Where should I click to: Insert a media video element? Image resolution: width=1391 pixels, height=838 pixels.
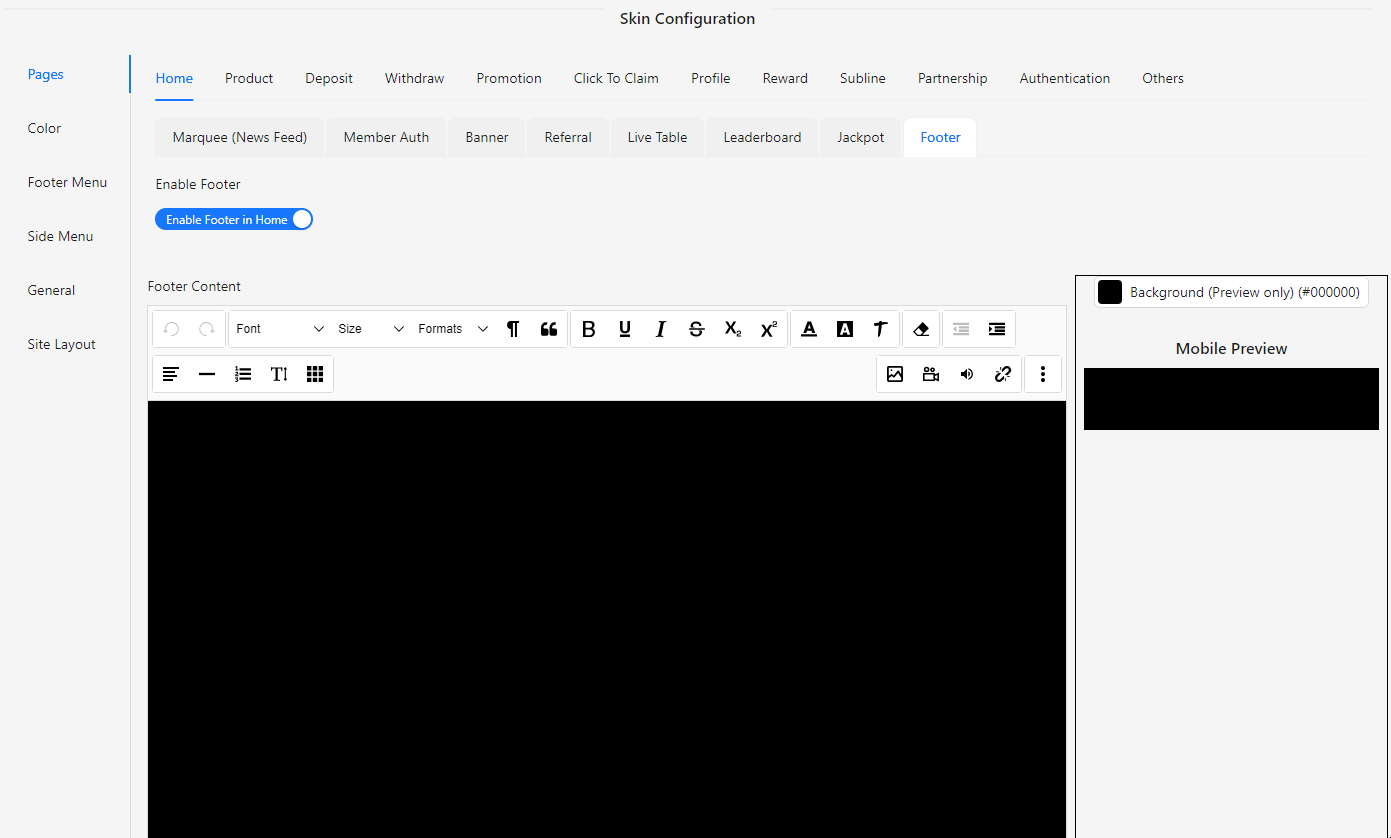click(931, 373)
